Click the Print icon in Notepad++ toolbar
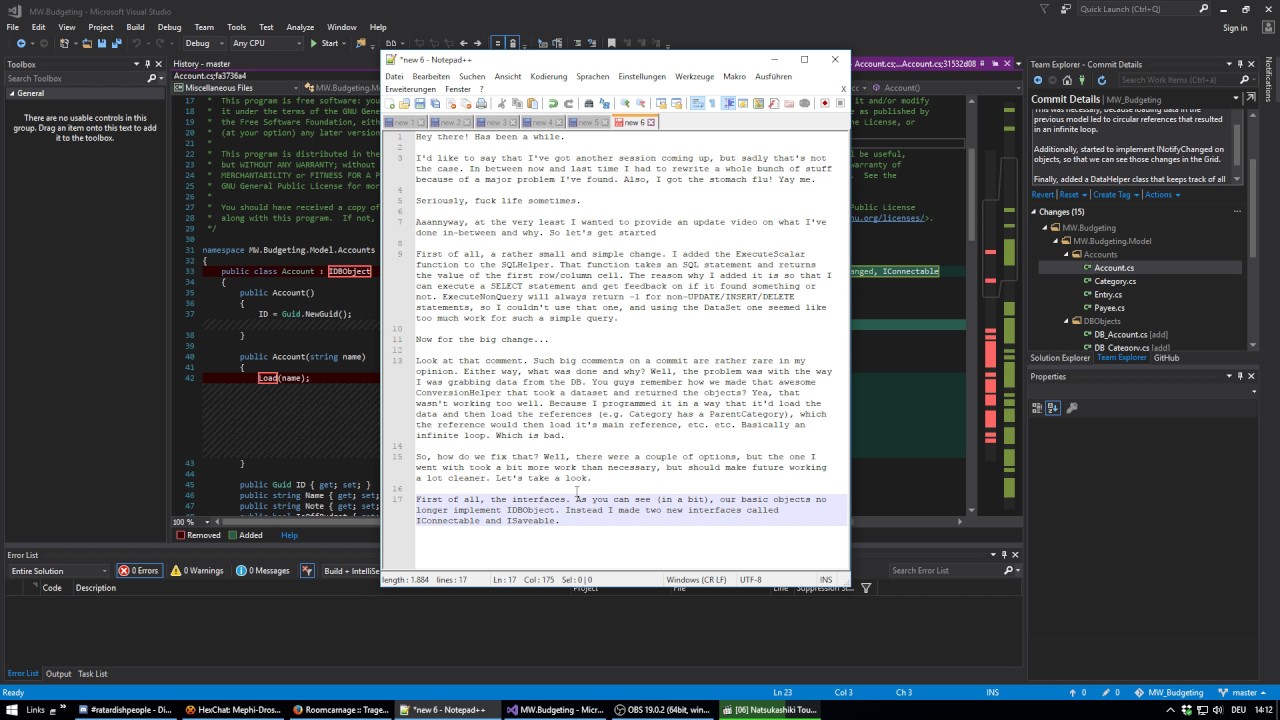 pyautogui.click(x=481, y=103)
